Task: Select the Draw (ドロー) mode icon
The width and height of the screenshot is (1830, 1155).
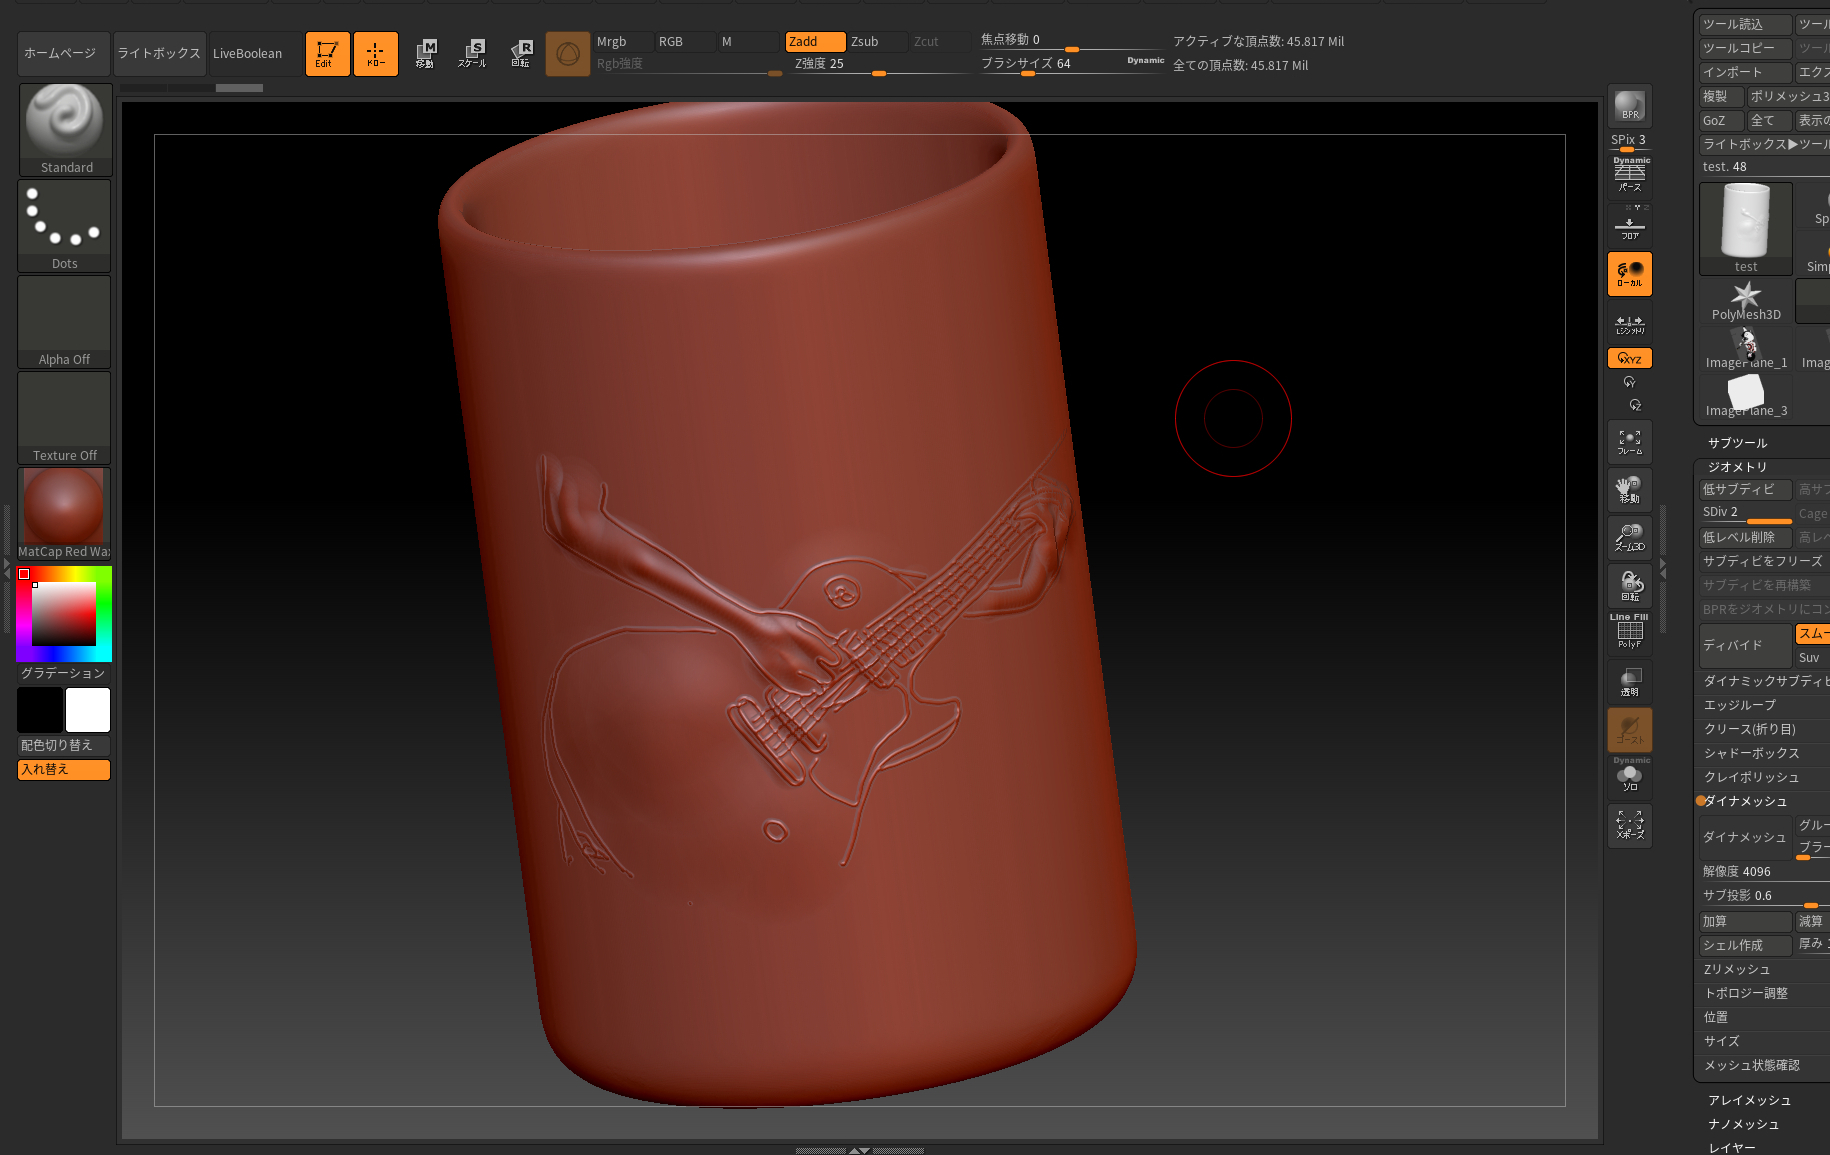Action: [x=375, y=54]
